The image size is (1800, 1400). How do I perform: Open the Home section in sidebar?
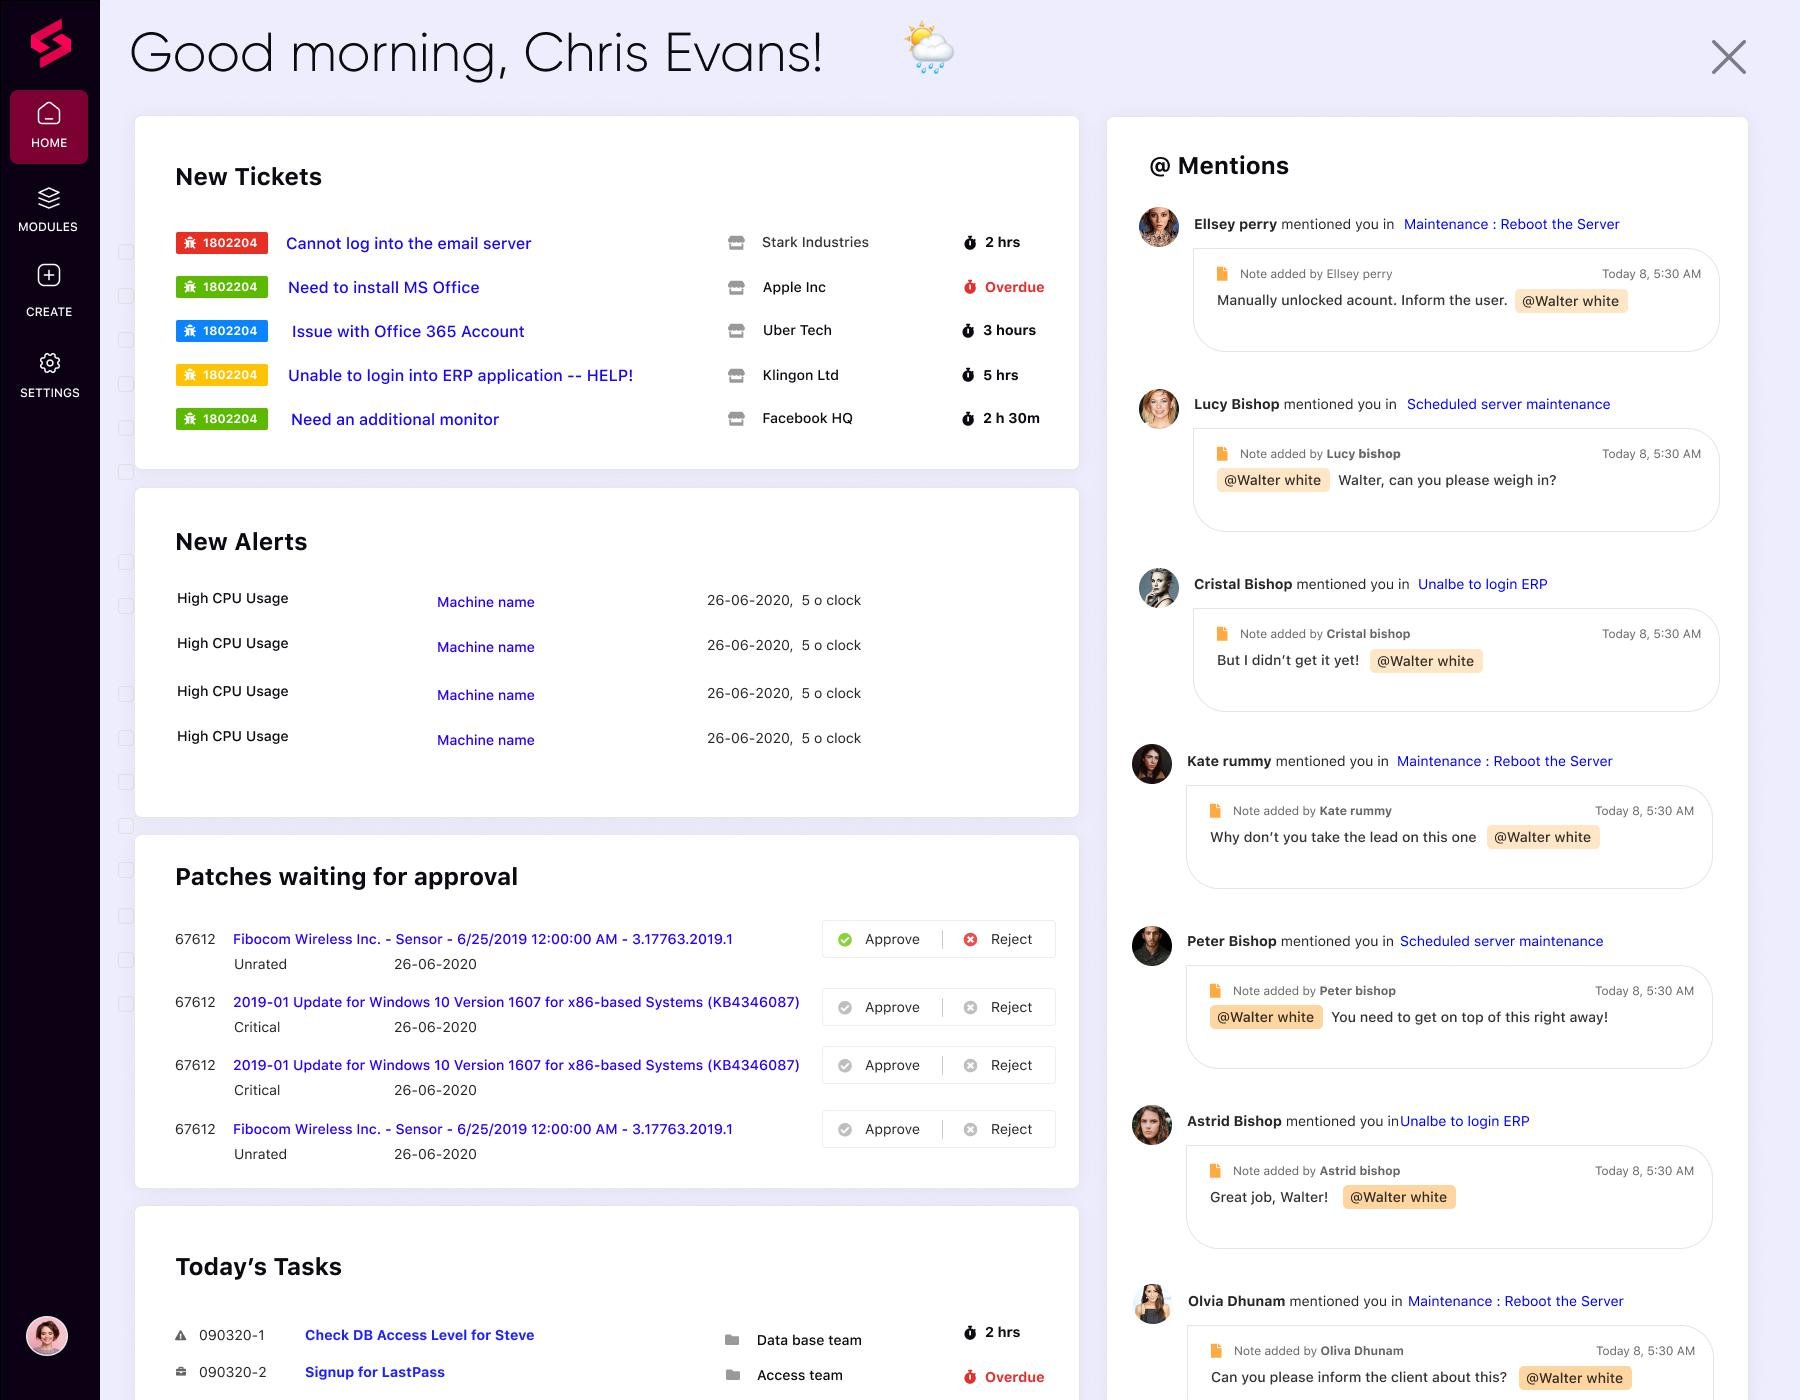(x=49, y=127)
